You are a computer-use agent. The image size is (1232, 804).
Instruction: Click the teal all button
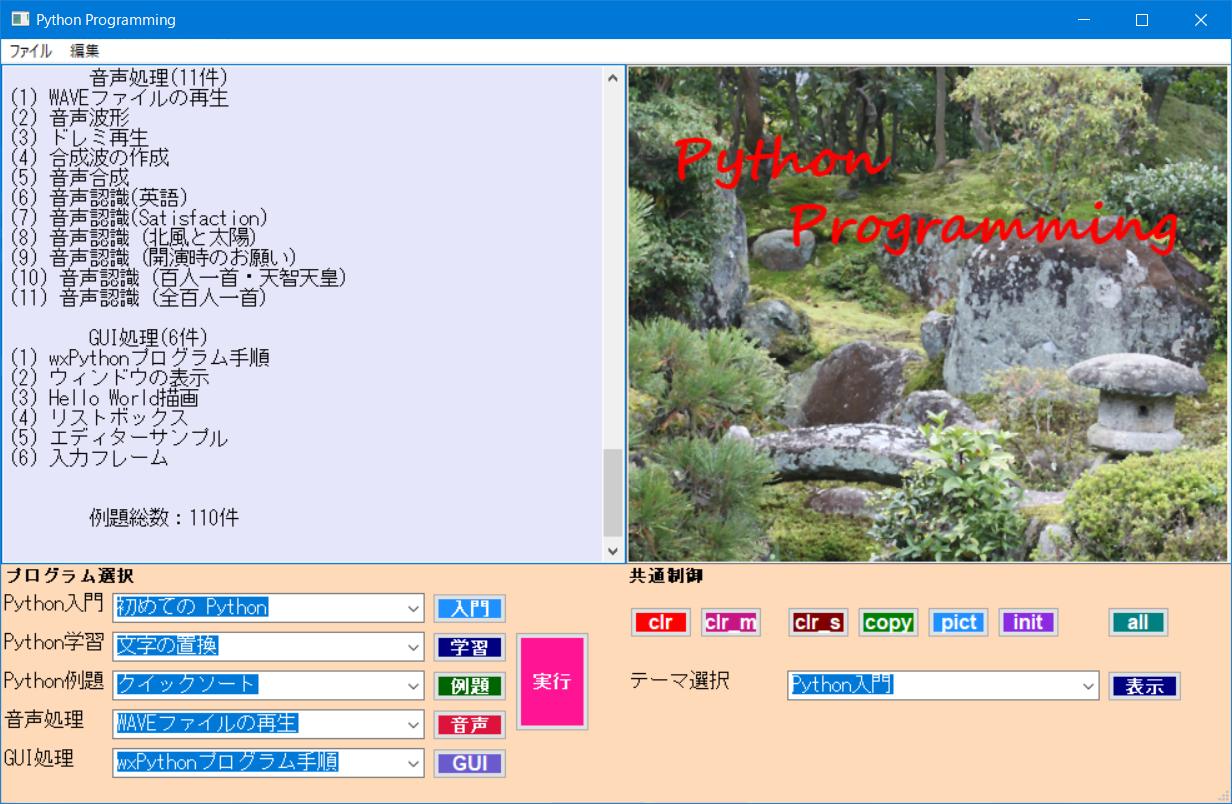1138,622
